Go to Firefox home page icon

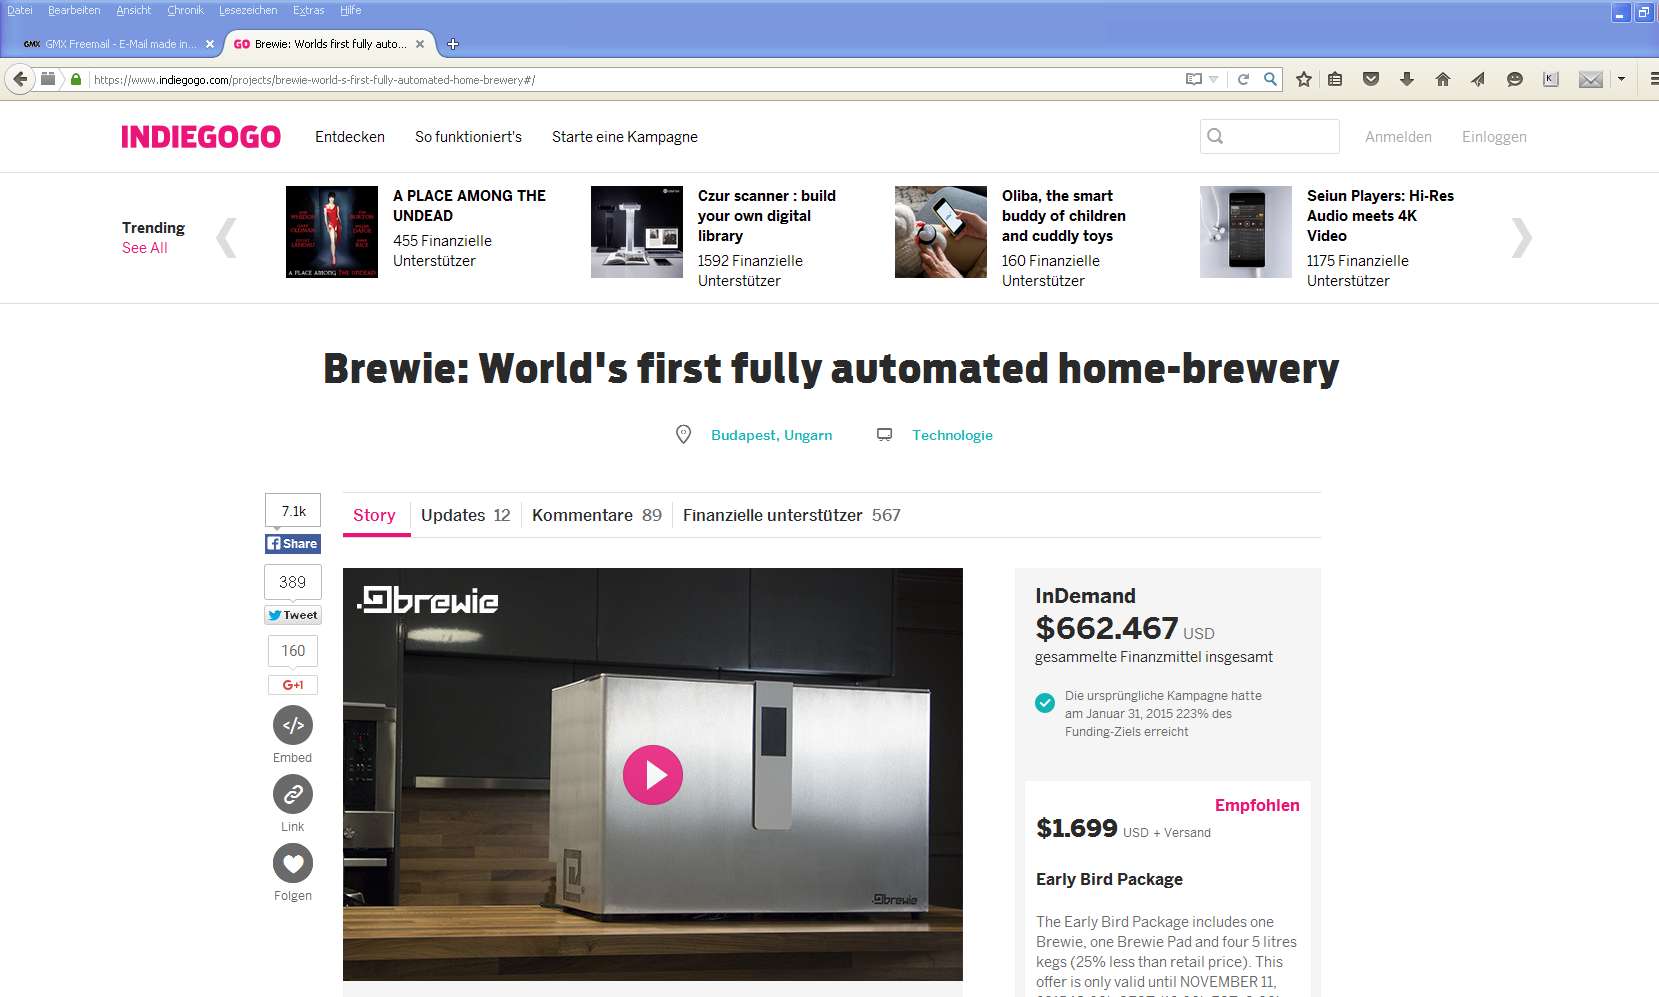(x=1442, y=79)
